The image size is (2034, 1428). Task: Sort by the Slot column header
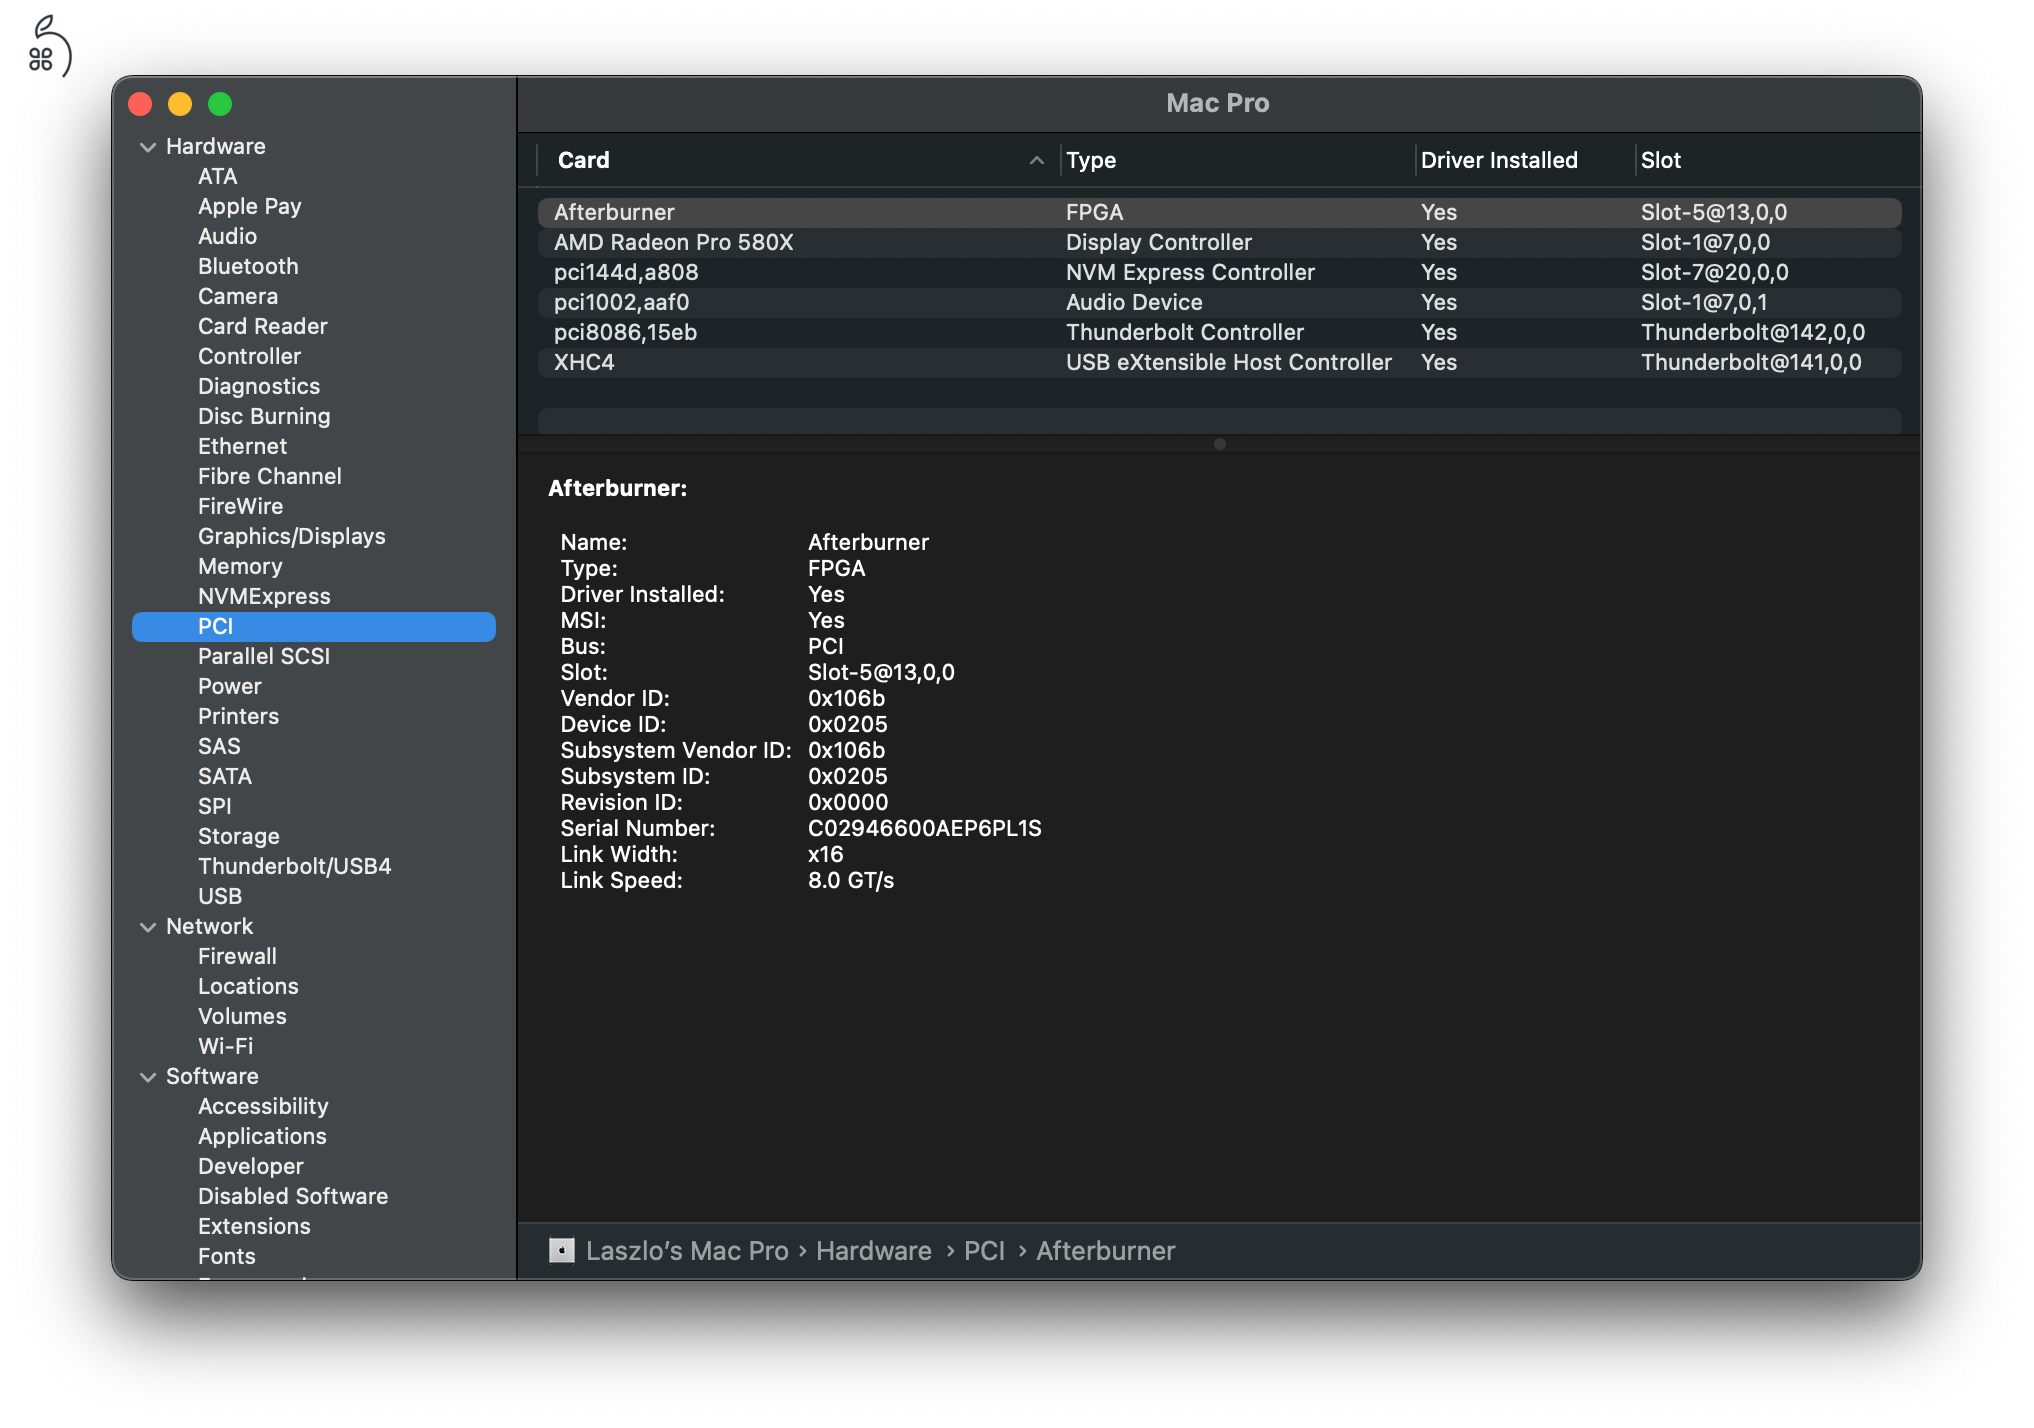click(x=1660, y=160)
